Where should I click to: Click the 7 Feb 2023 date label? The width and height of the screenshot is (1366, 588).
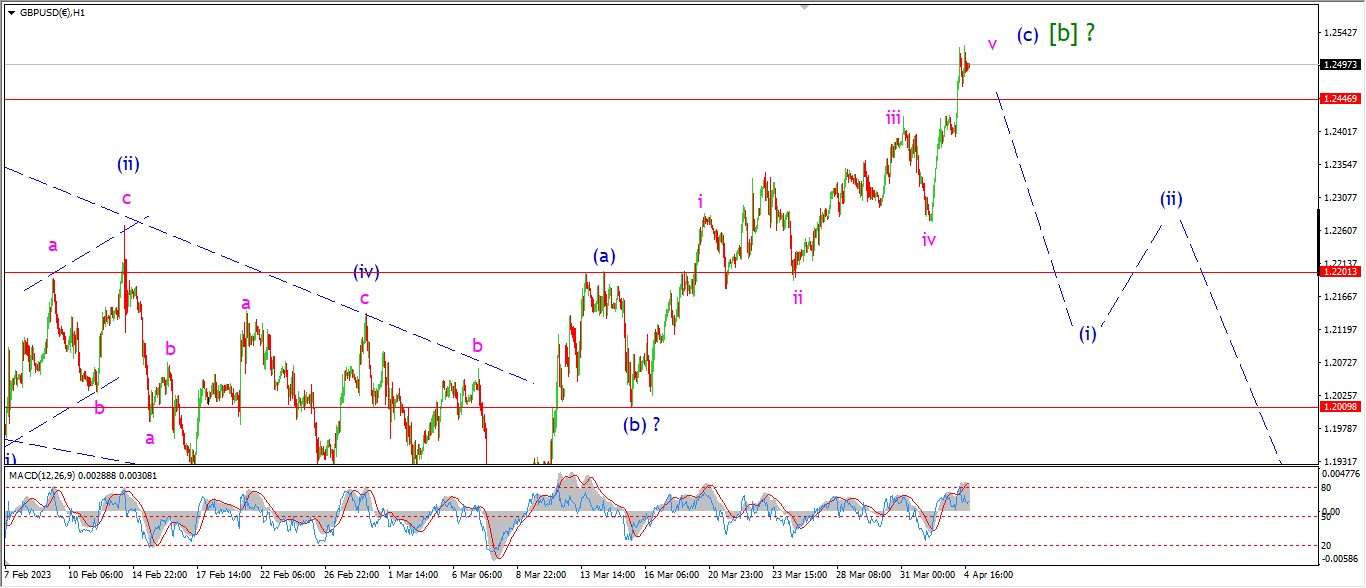[27, 575]
